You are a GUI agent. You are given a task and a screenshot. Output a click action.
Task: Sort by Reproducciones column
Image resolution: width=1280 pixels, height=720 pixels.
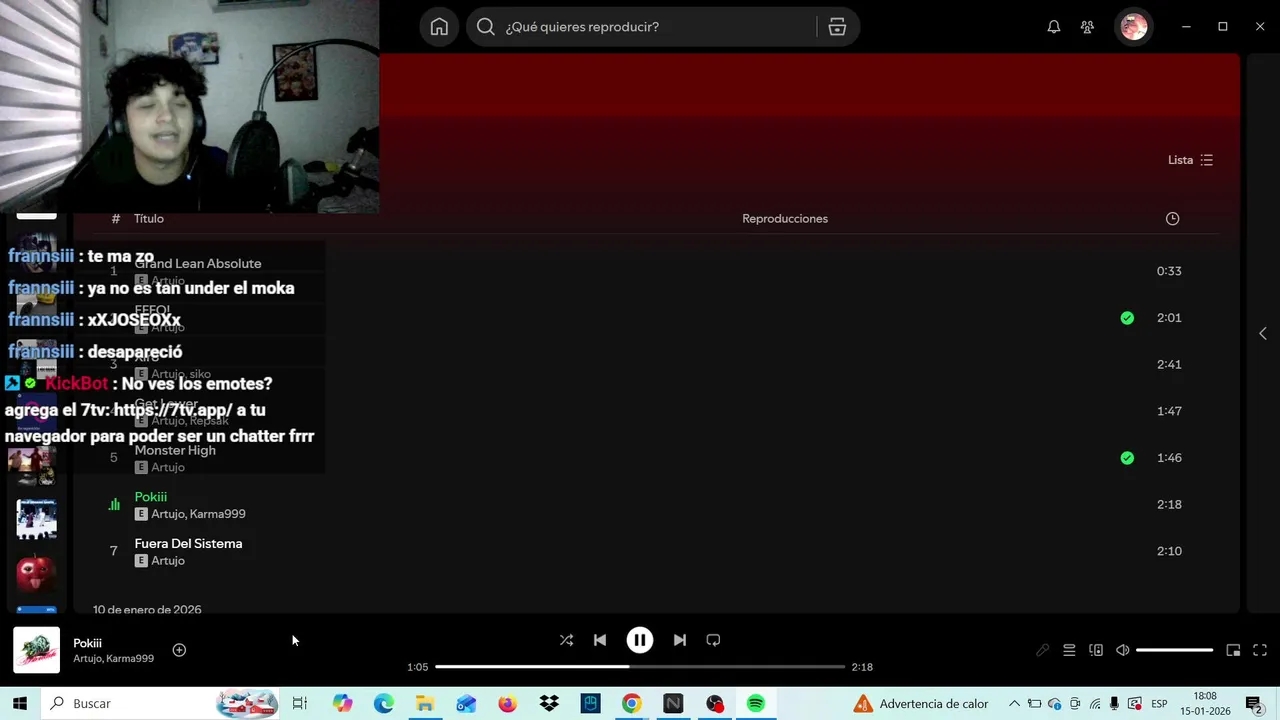(x=785, y=219)
